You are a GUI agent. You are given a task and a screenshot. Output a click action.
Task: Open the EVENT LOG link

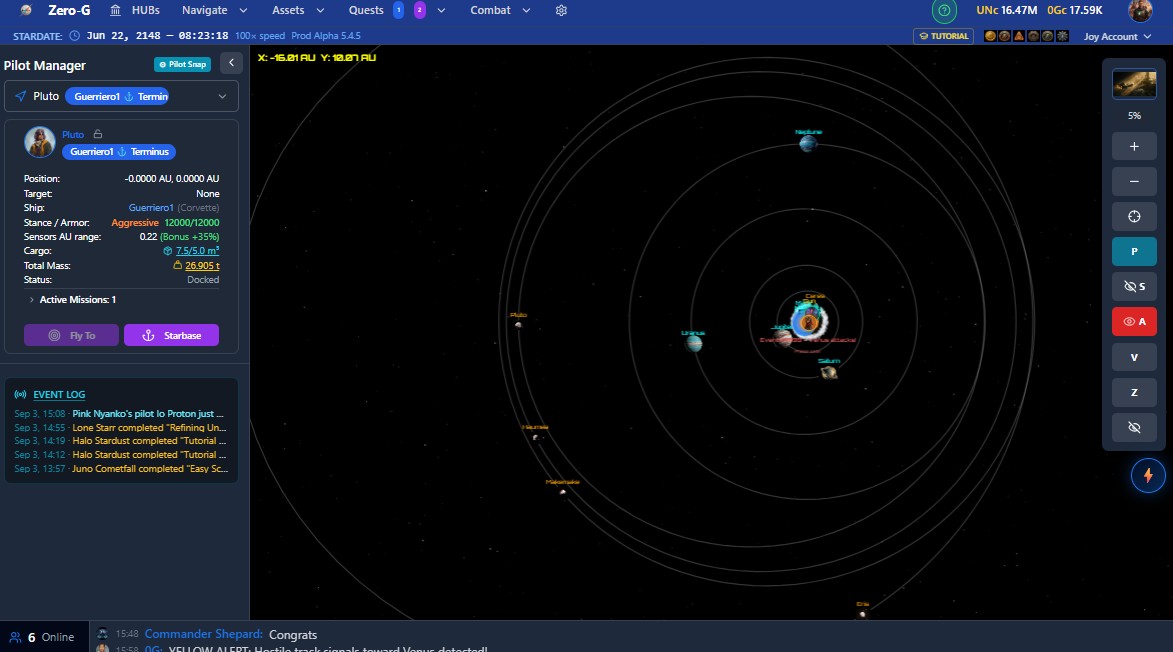coord(59,395)
